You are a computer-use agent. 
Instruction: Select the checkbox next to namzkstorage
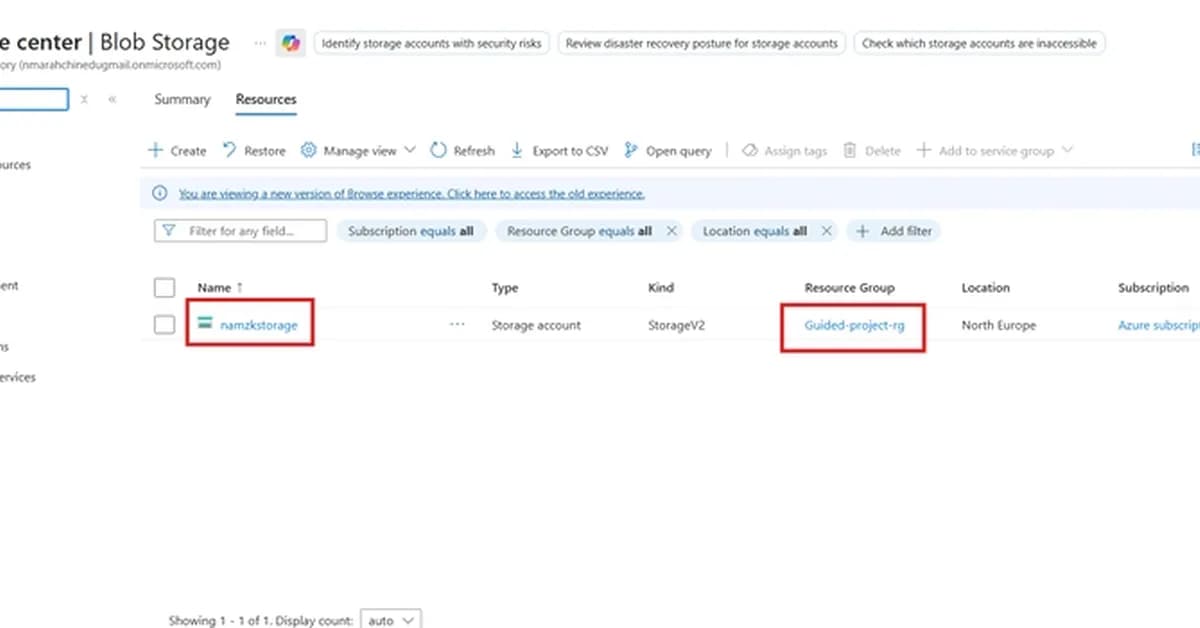point(164,324)
